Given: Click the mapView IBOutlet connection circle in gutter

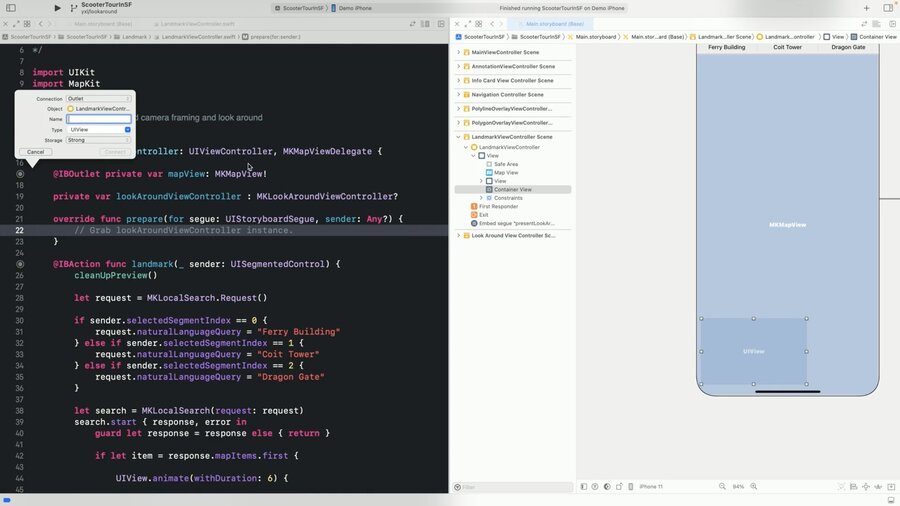Looking at the screenshot, I should 20,174.
